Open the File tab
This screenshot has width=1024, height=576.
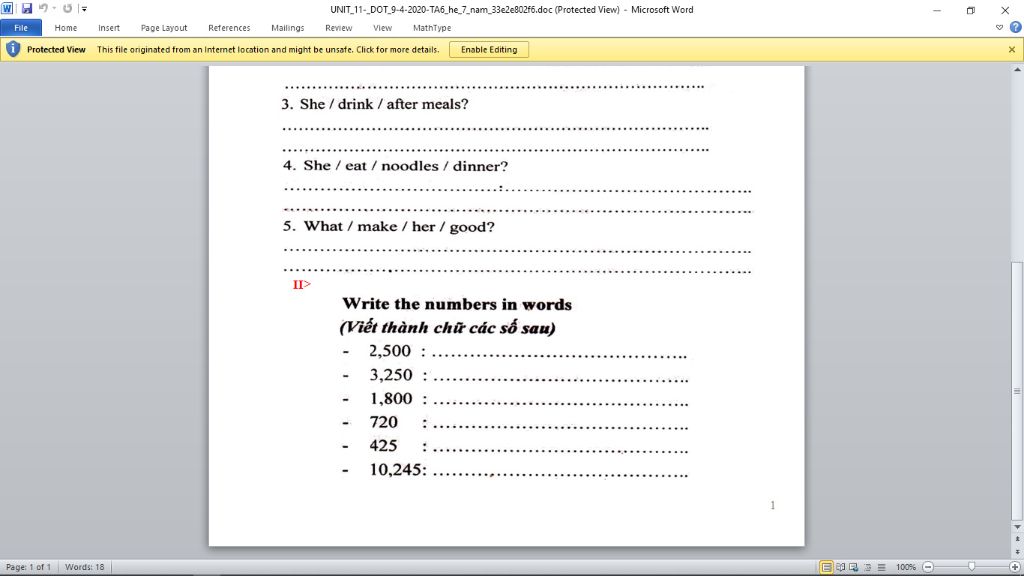(x=21, y=28)
